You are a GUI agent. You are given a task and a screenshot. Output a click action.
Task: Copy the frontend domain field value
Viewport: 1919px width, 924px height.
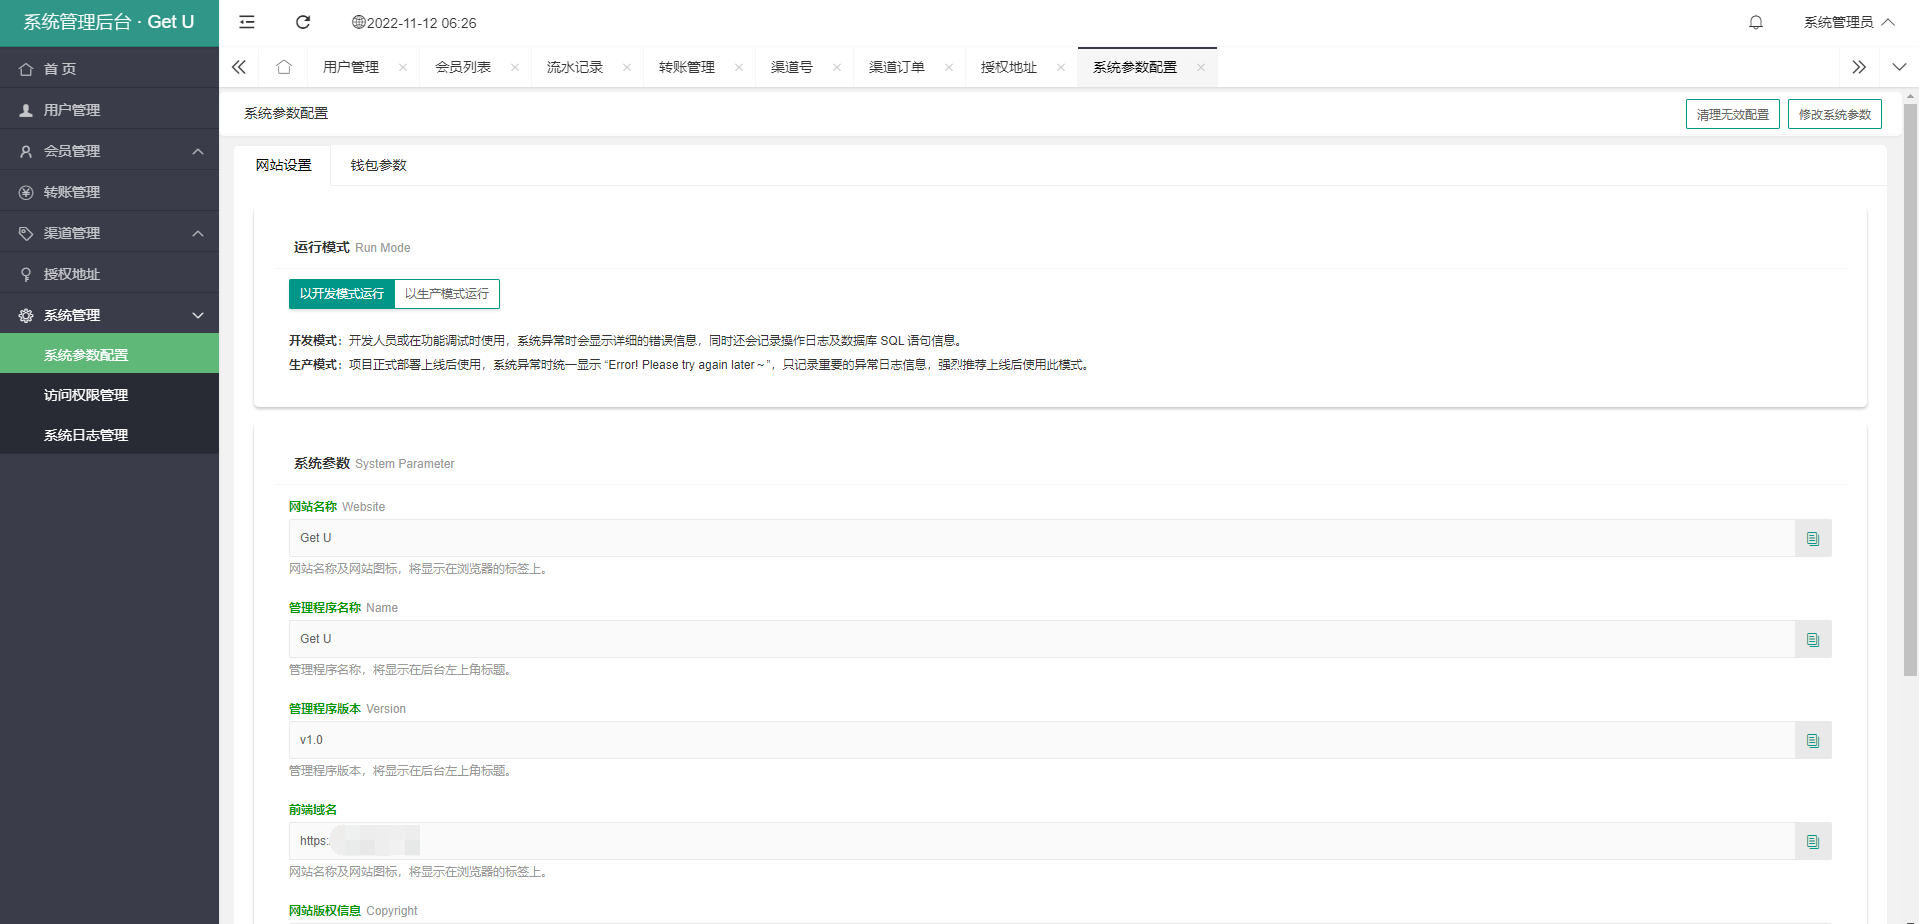pyautogui.click(x=1812, y=841)
